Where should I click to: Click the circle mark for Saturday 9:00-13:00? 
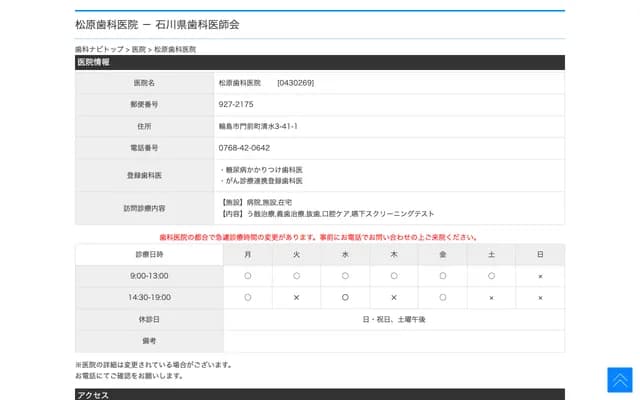(x=491, y=276)
